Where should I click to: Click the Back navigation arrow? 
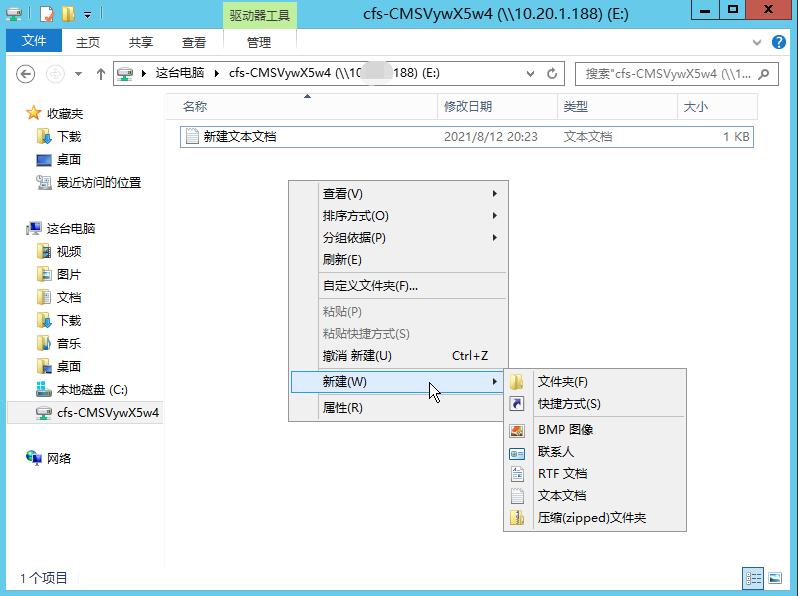pyautogui.click(x=25, y=74)
